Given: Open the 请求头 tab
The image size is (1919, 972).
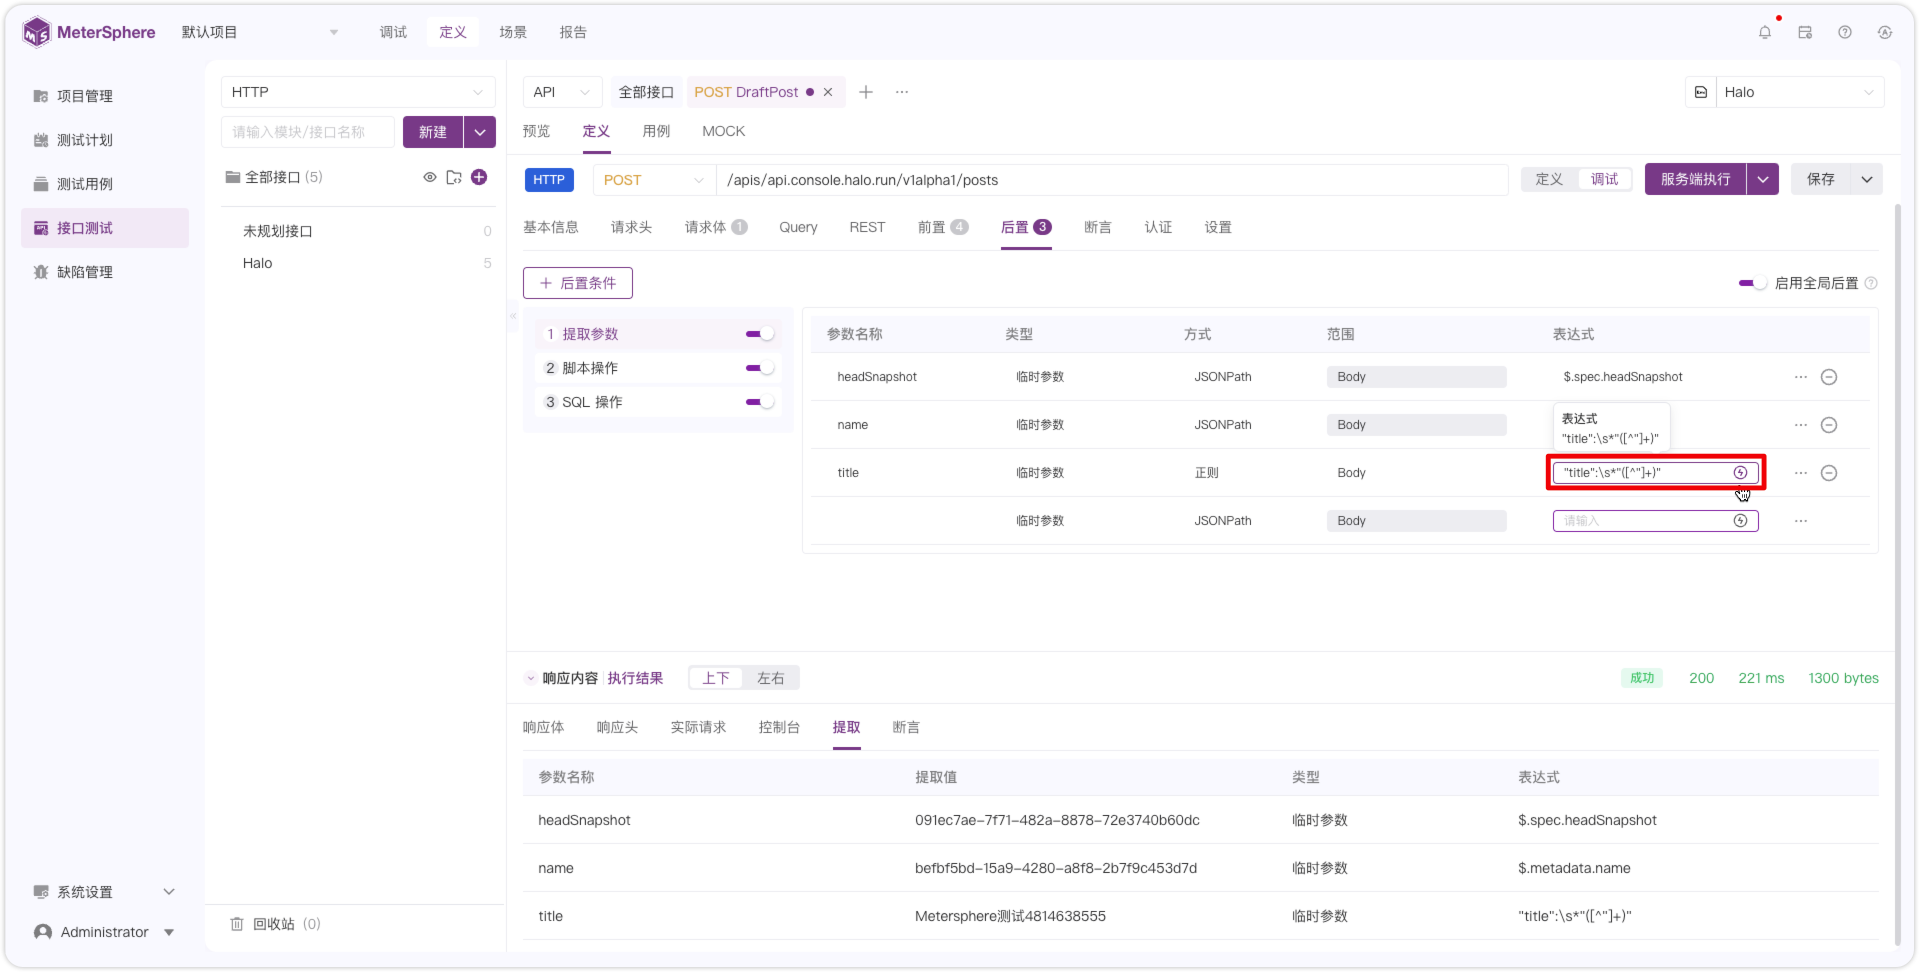Looking at the screenshot, I should click(631, 227).
